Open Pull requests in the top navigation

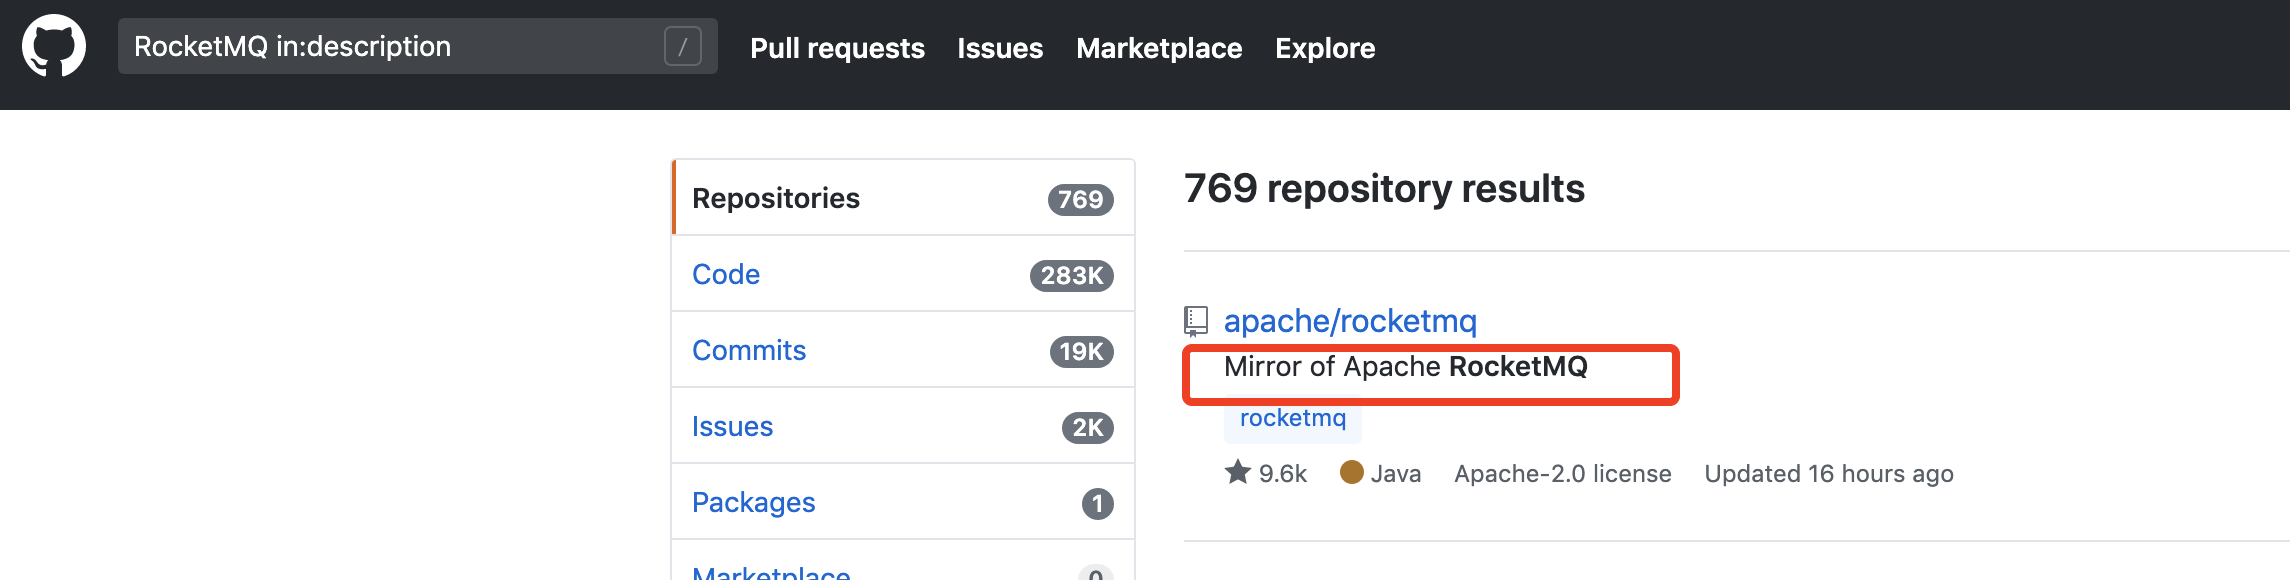coord(837,48)
